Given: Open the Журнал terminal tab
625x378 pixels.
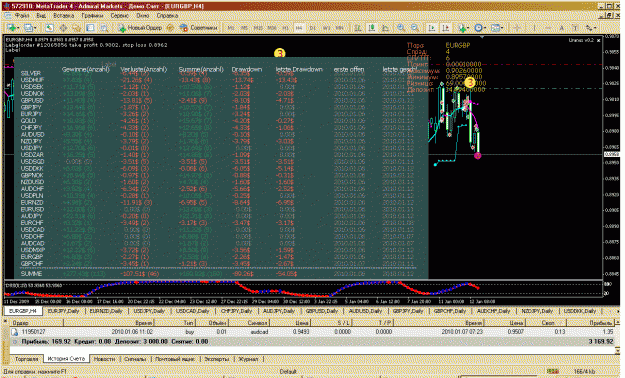Looking at the screenshot, I should click(248, 359).
